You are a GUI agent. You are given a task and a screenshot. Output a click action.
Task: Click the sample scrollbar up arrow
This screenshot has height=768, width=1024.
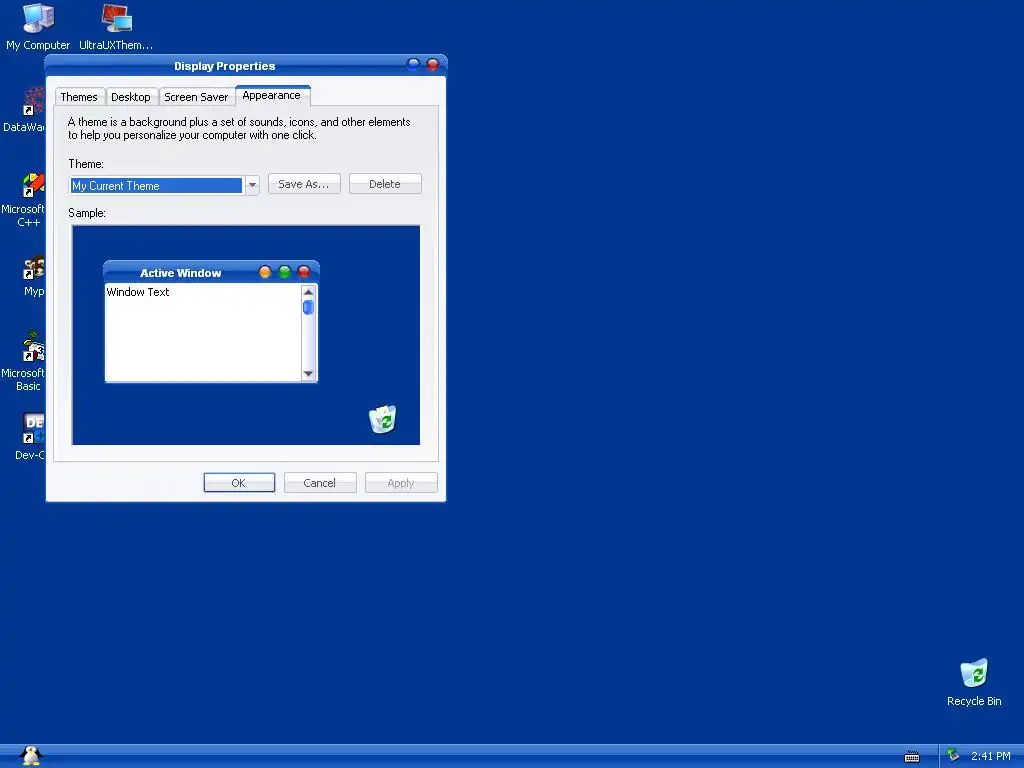(x=308, y=292)
